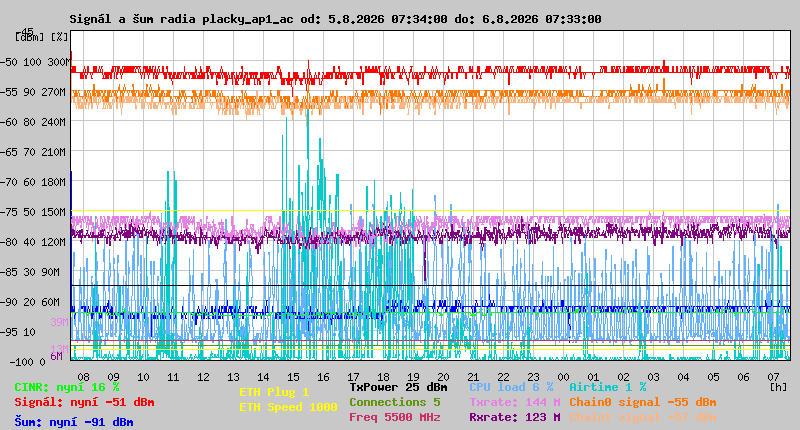This screenshot has width=800, height=430.
Task: Click the "23" hour label on the time axis
Action: pyautogui.click(x=533, y=377)
